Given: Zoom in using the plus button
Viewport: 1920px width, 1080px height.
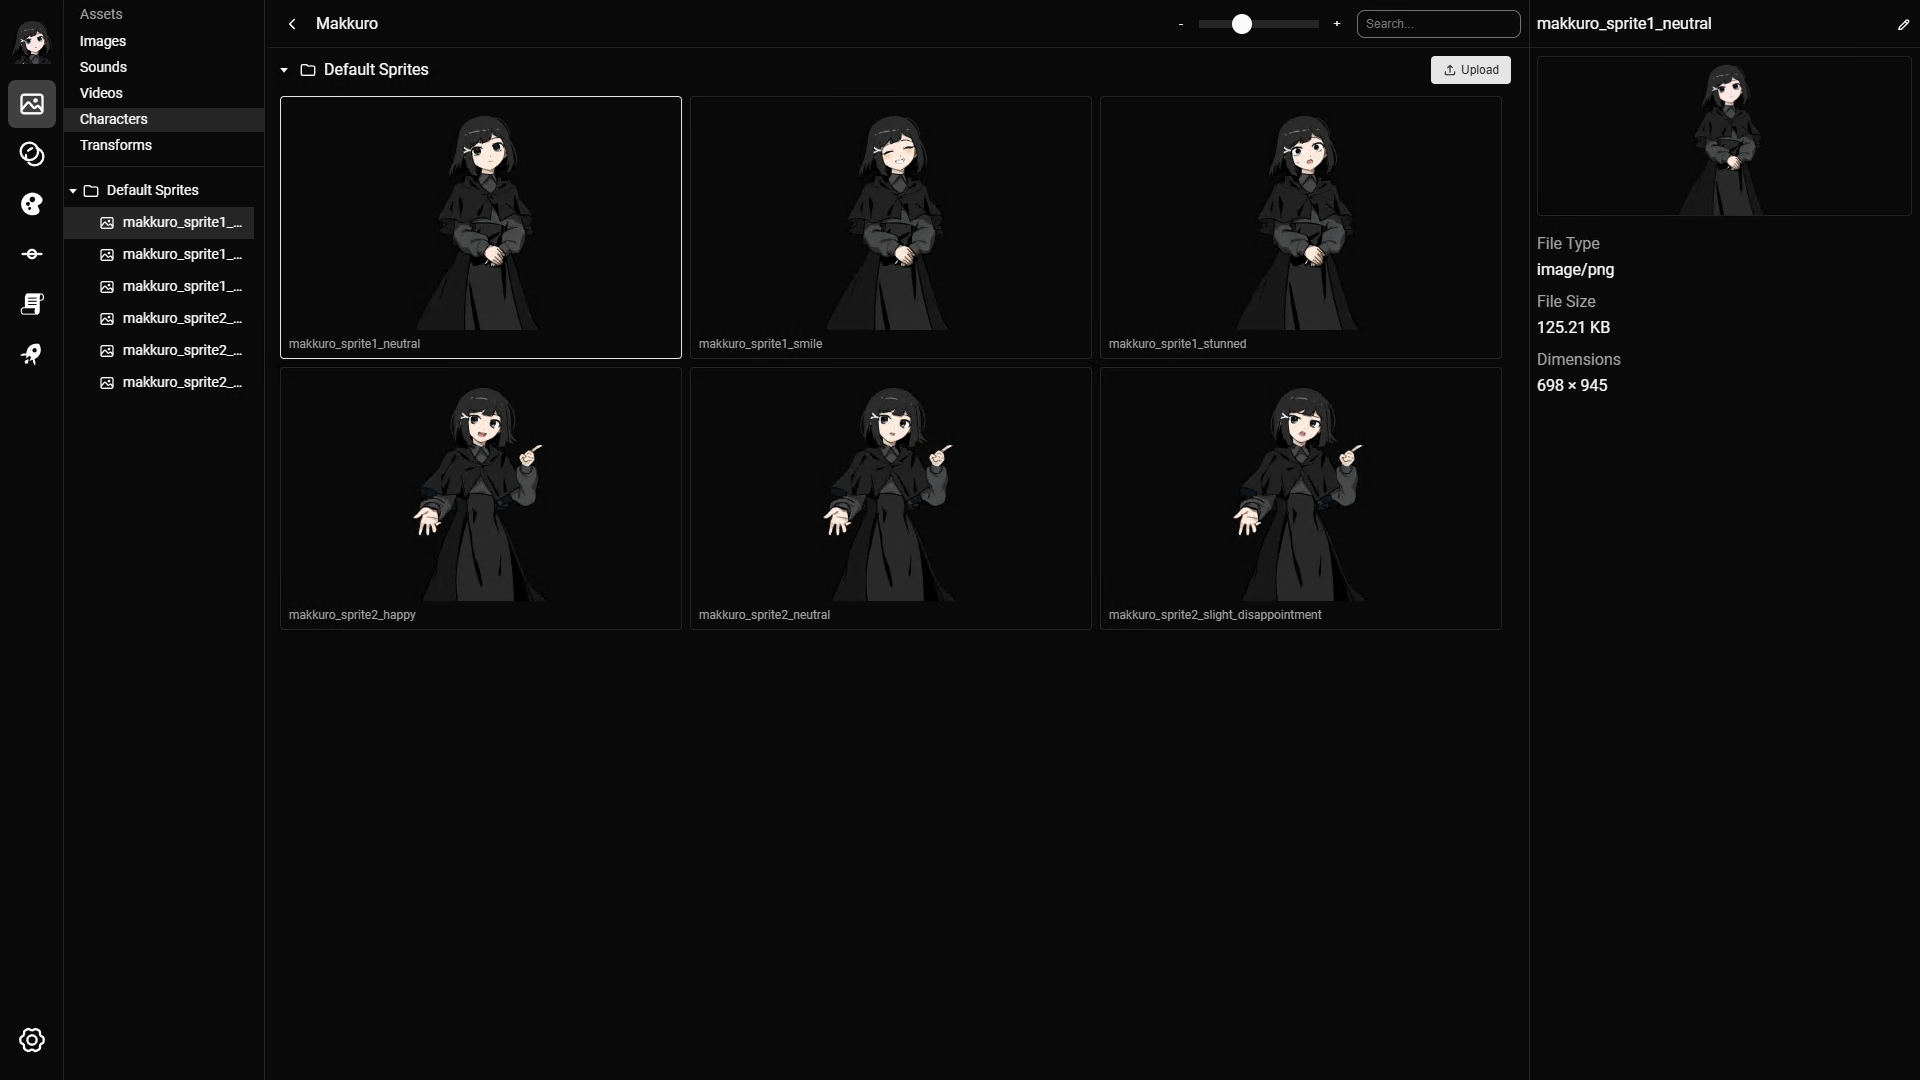Looking at the screenshot, I should [x=1337, y=23].
